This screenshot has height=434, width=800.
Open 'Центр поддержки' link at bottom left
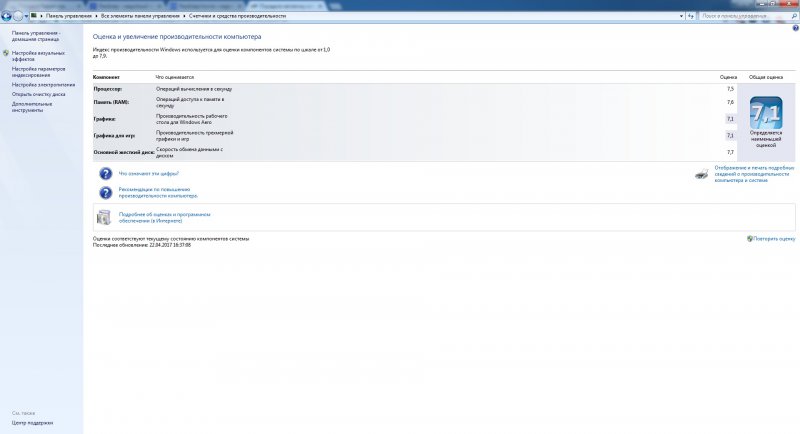[33, 423]
